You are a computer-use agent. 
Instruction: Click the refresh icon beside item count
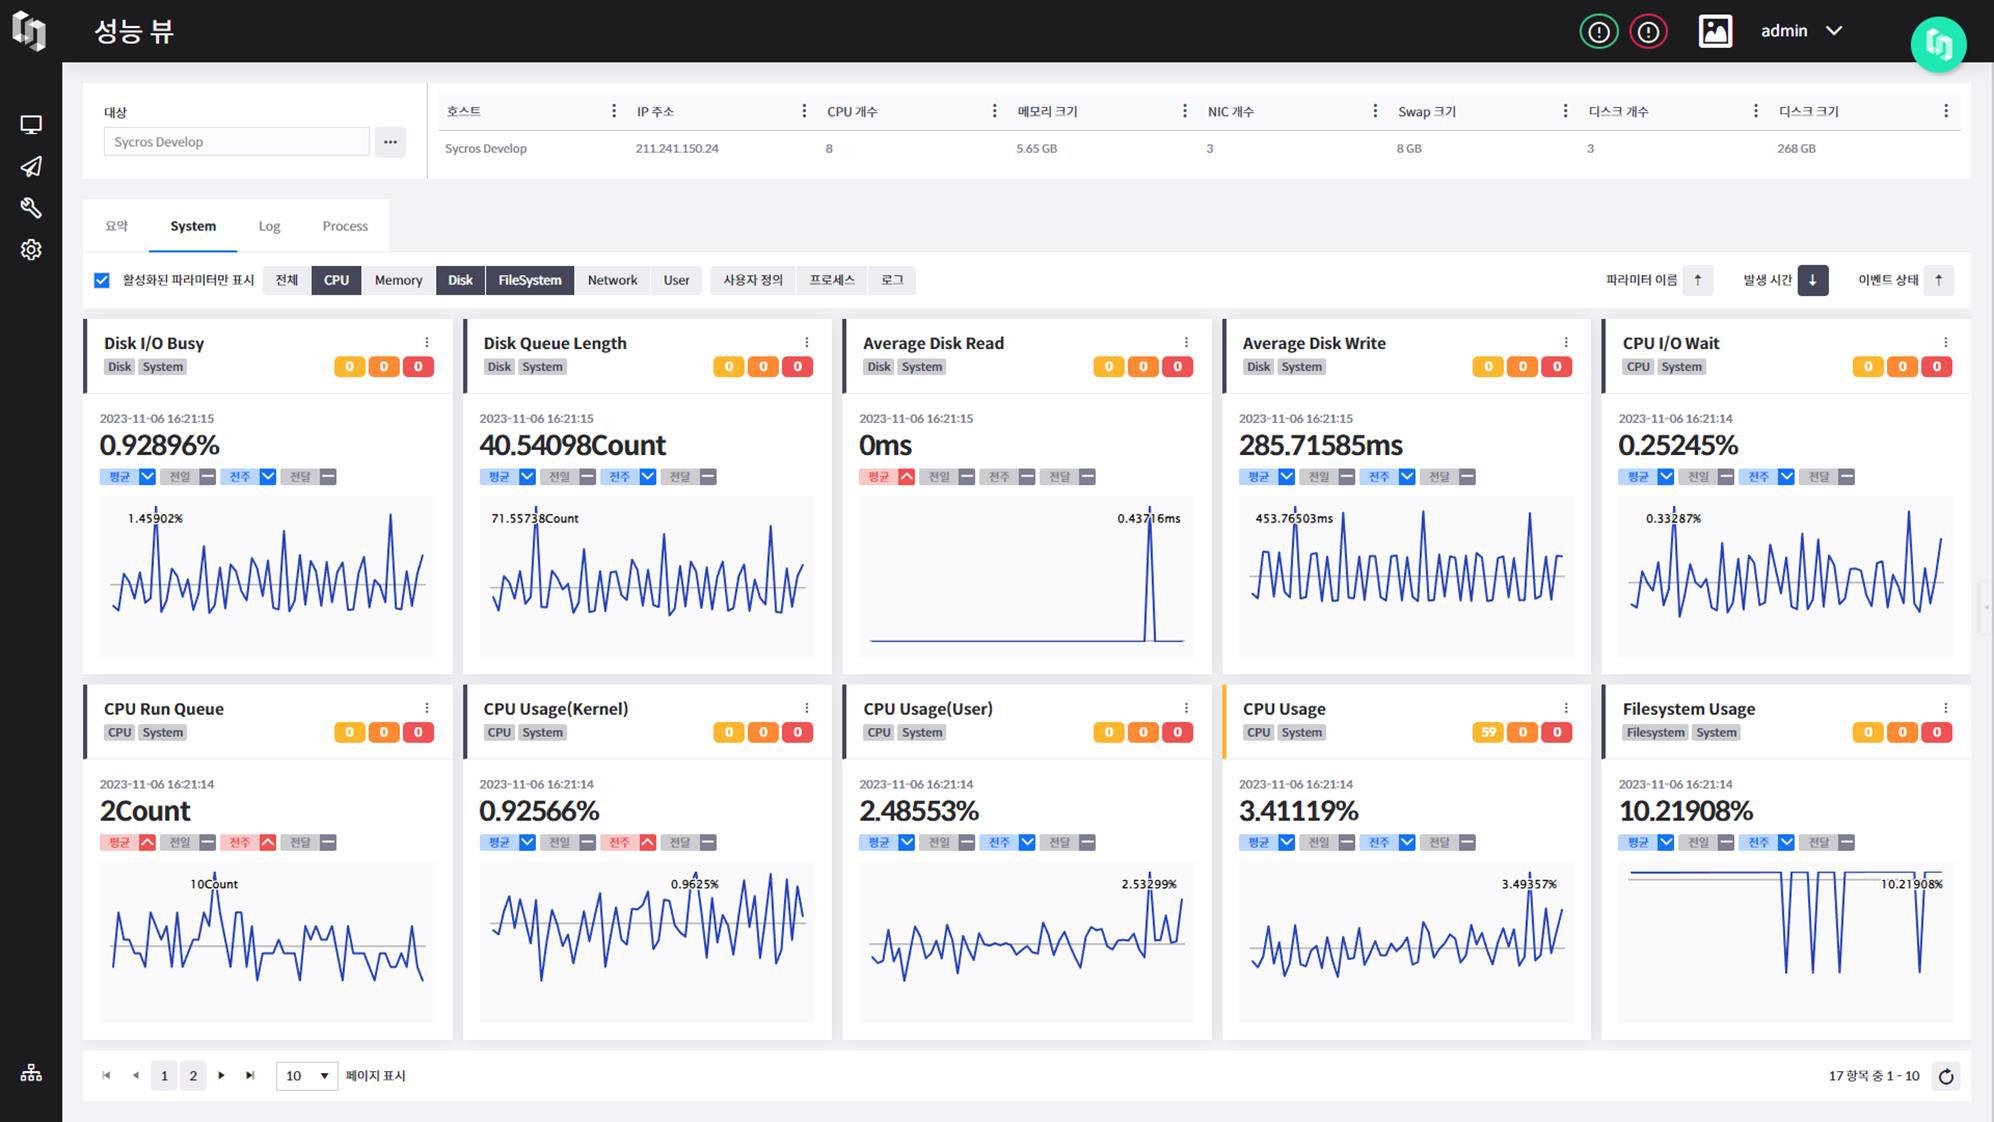click(x=1945, y=1077)
